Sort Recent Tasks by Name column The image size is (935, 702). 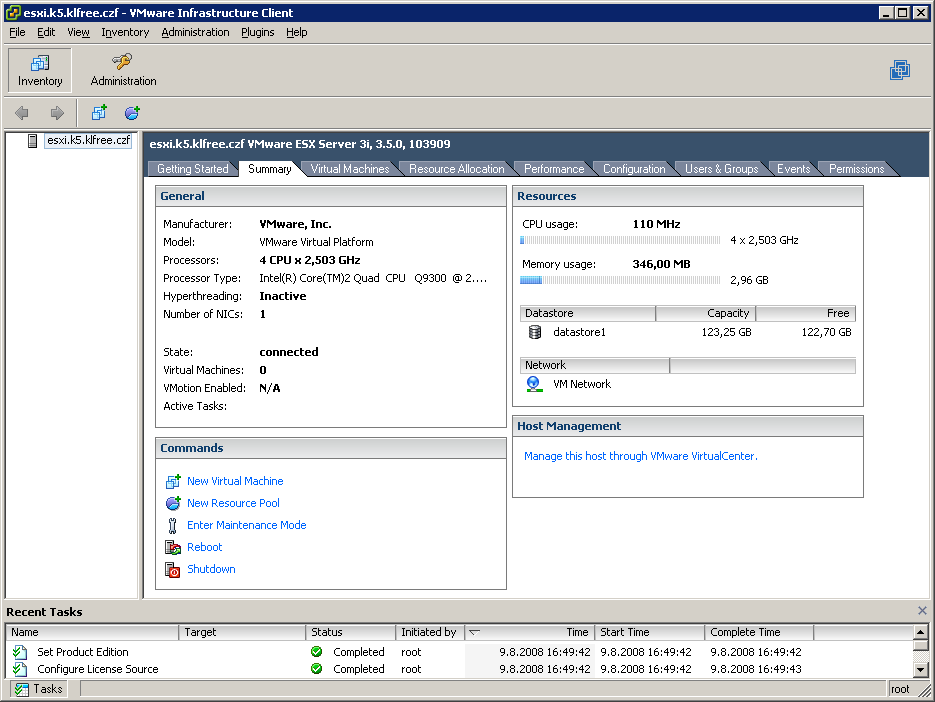(x=92, y=632)
